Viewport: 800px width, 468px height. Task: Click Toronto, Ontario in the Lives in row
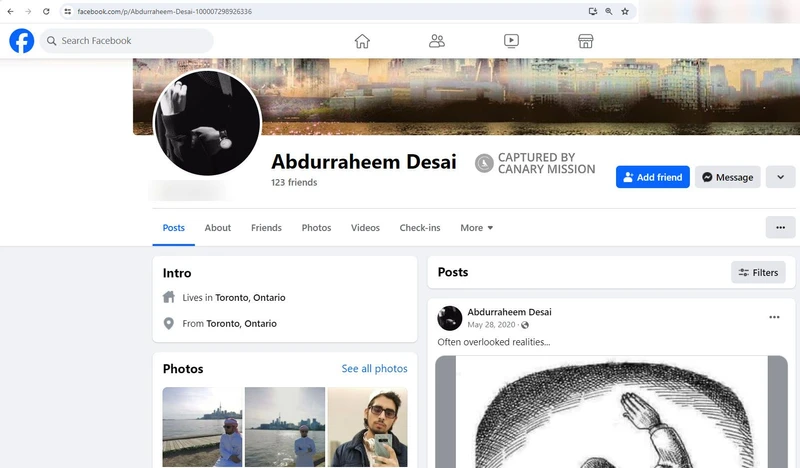point(250,298)
